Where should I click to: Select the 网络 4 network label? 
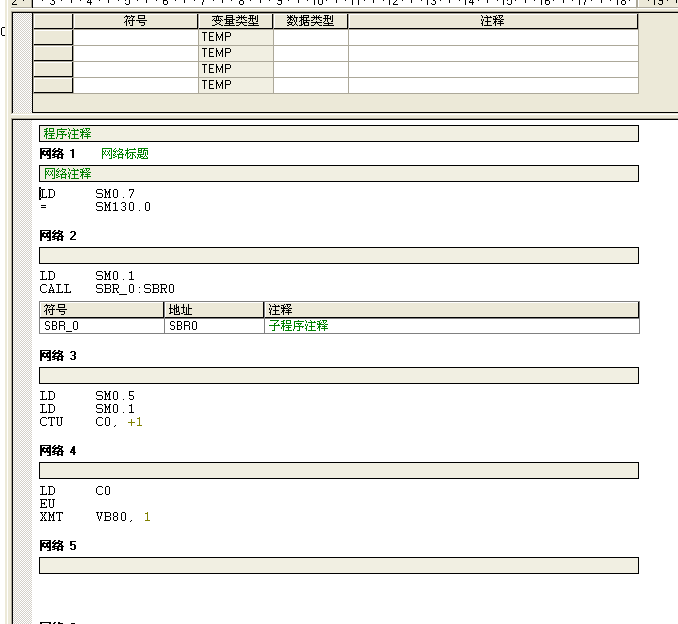[x=58, y=451]
